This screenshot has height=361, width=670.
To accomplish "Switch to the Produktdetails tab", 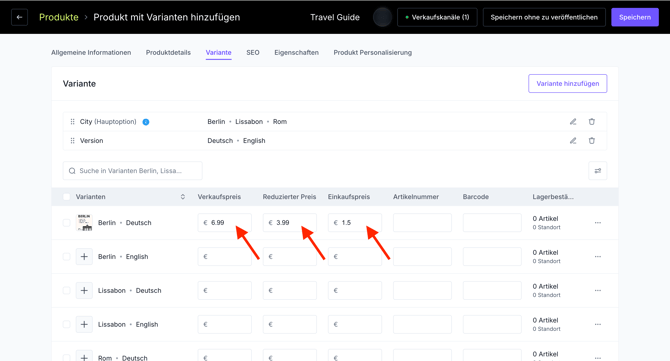I will click(168, 53).
